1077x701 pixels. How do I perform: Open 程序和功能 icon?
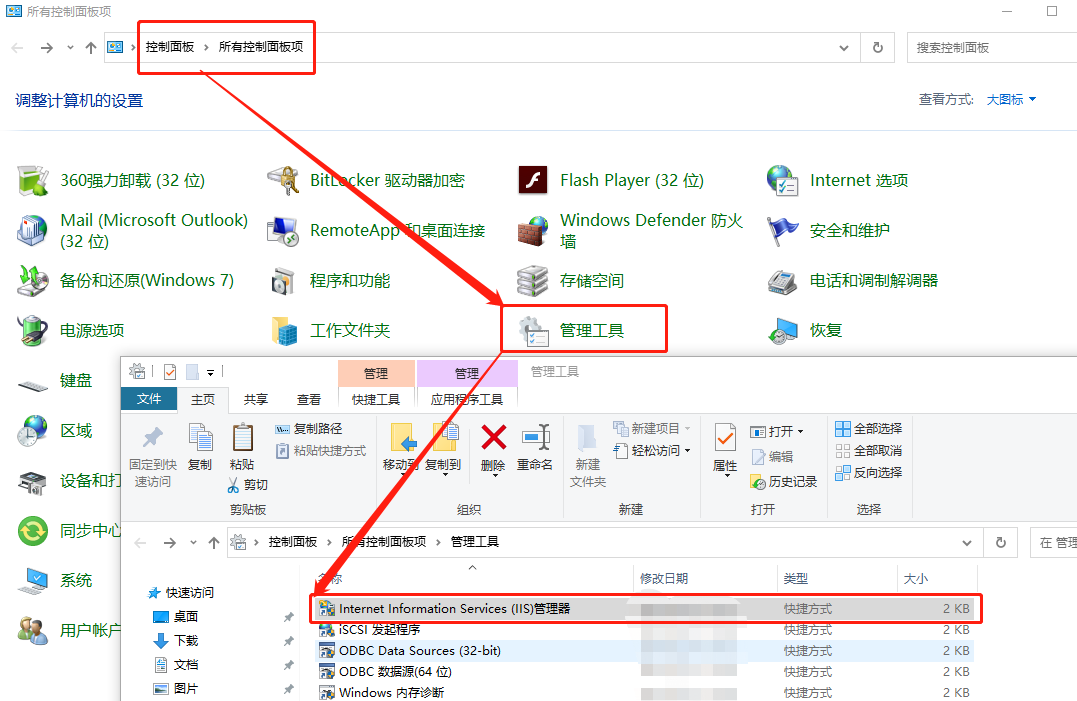tap(283, 281)
